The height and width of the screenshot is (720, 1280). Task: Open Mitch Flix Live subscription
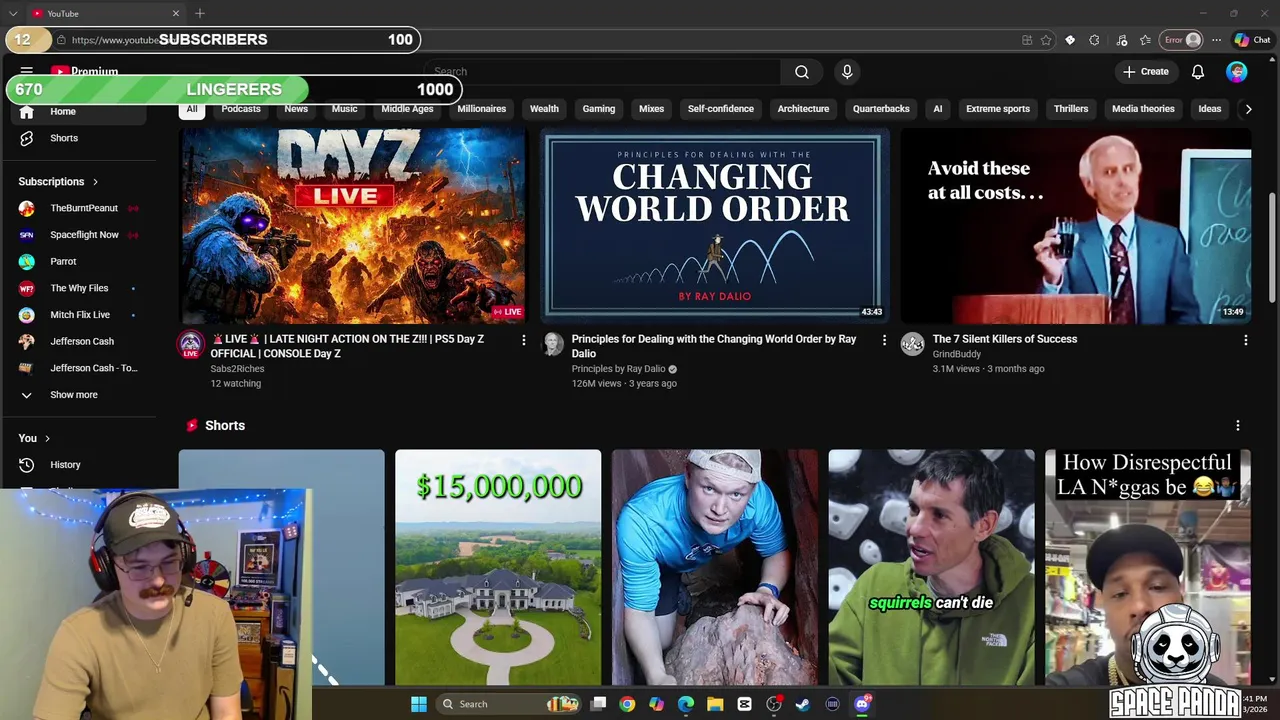[x=80, y=315]
